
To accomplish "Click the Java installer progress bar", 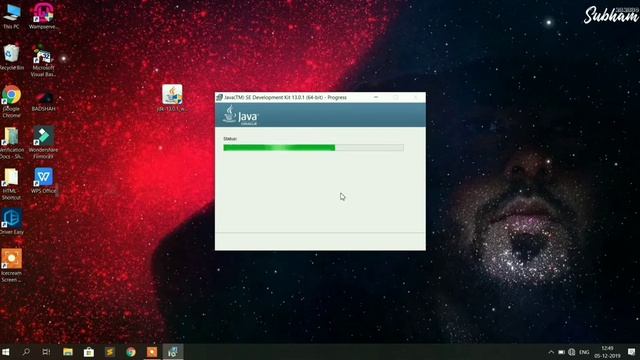I will click(313, 147).
